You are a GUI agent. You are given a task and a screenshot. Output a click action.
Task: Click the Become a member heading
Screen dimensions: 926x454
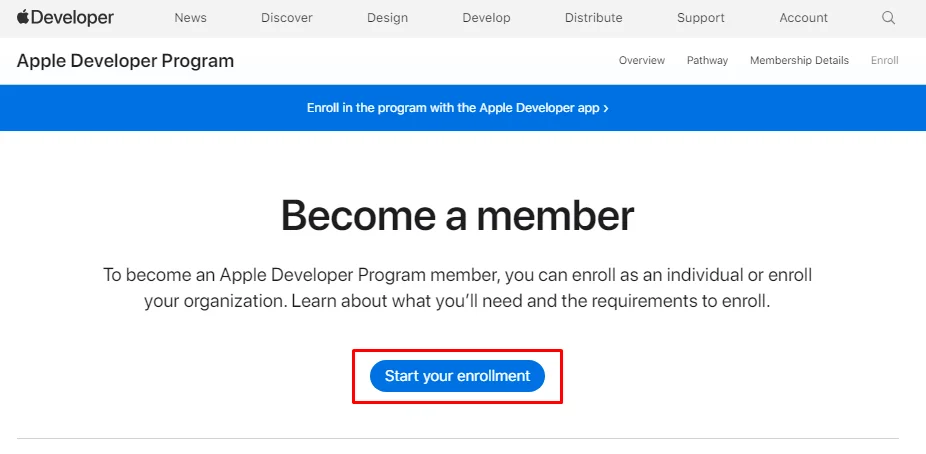click(458, 215)
